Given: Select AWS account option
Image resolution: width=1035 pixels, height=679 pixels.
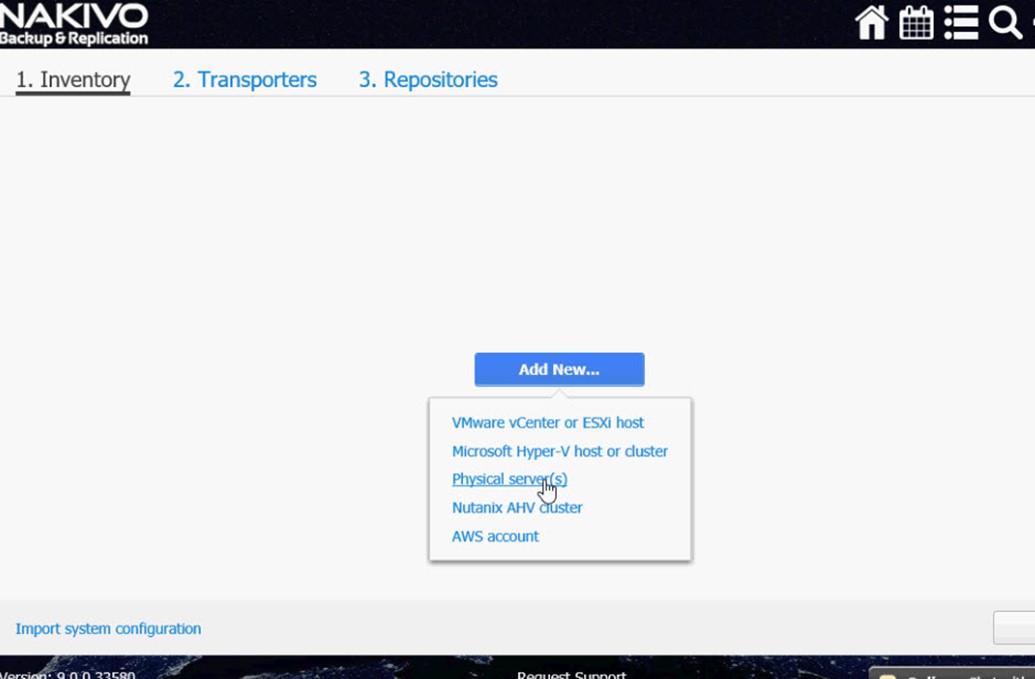Looking at the screenshot, I should (x=495, y=536).
